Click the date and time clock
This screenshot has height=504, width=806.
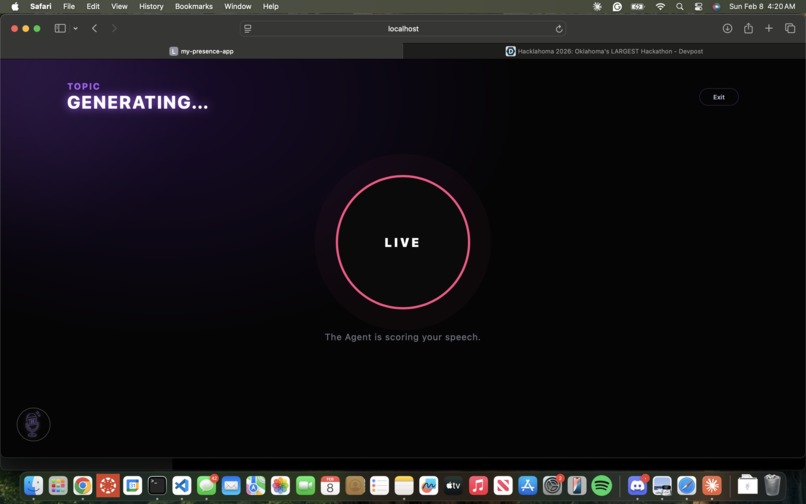tap(762, 6)
